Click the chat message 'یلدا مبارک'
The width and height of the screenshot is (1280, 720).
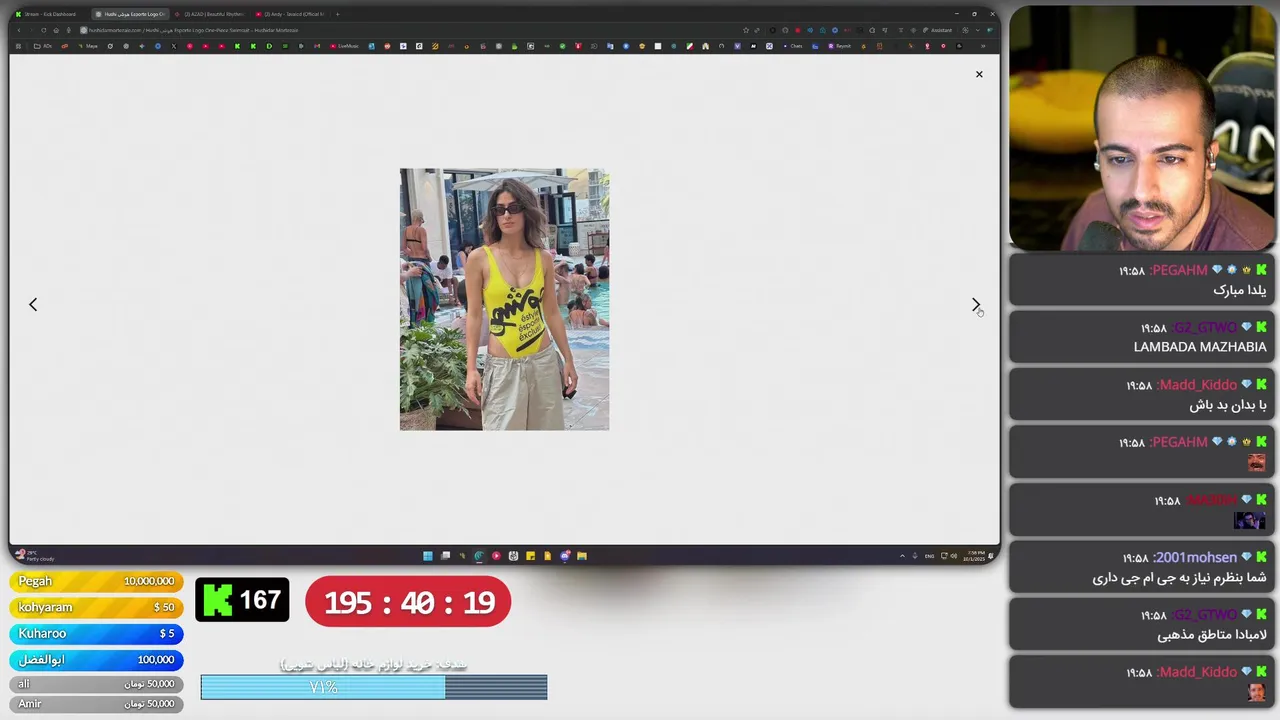click(1240, 290)
